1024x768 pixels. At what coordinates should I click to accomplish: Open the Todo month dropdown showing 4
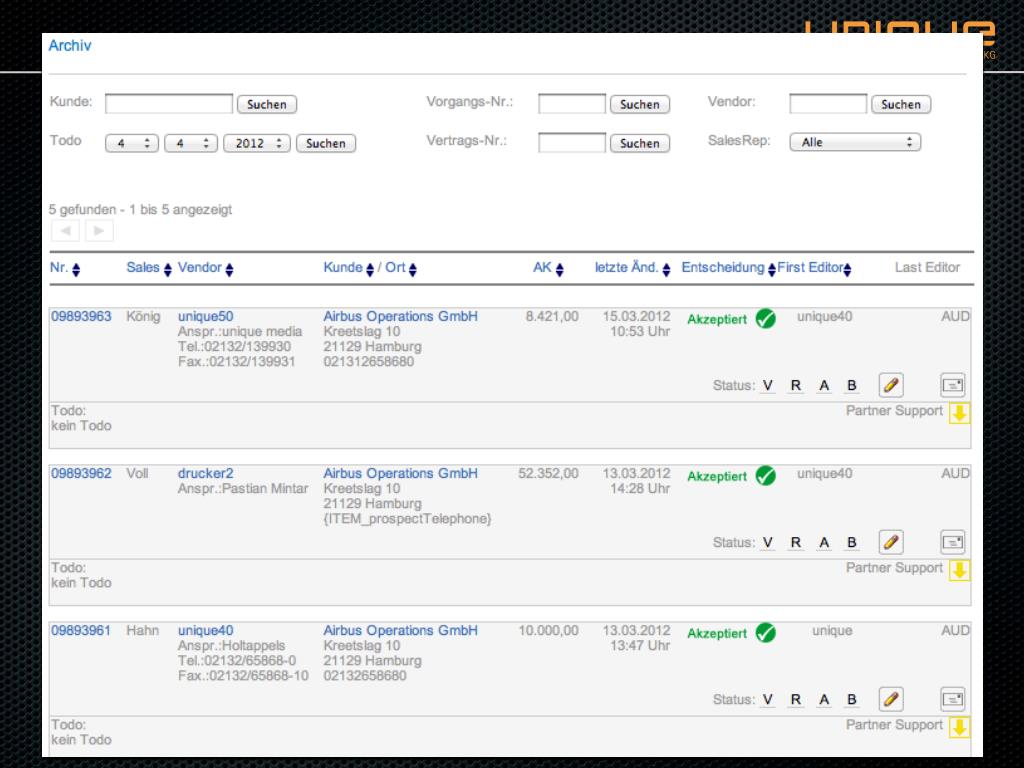[191, 143]
